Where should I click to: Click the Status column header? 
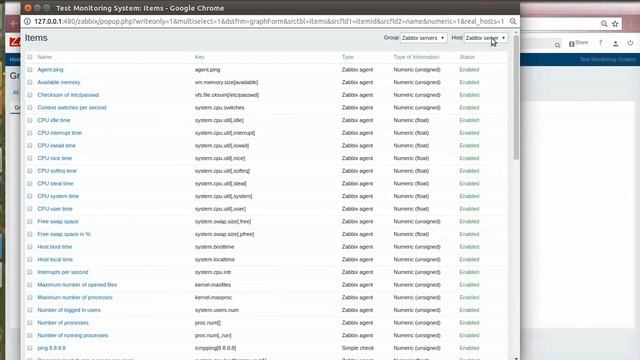(x=467, y=57)
